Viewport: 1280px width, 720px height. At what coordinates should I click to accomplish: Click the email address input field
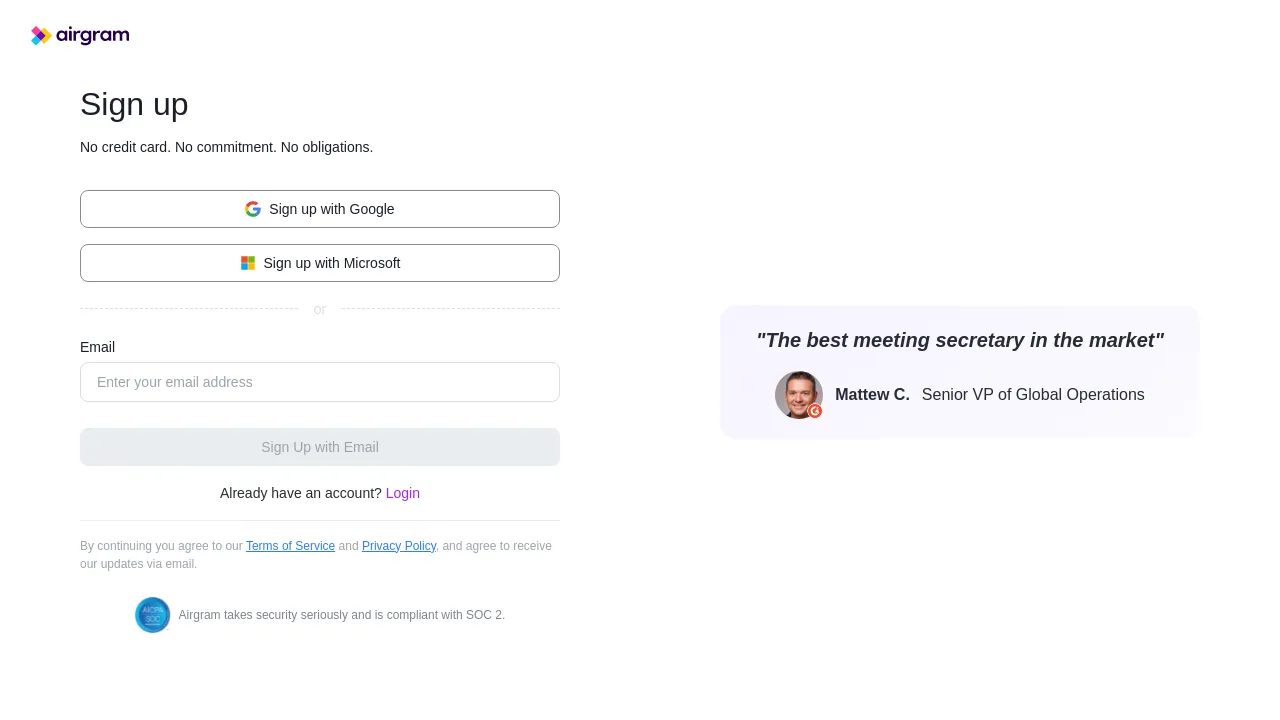(x=320, y=382)
